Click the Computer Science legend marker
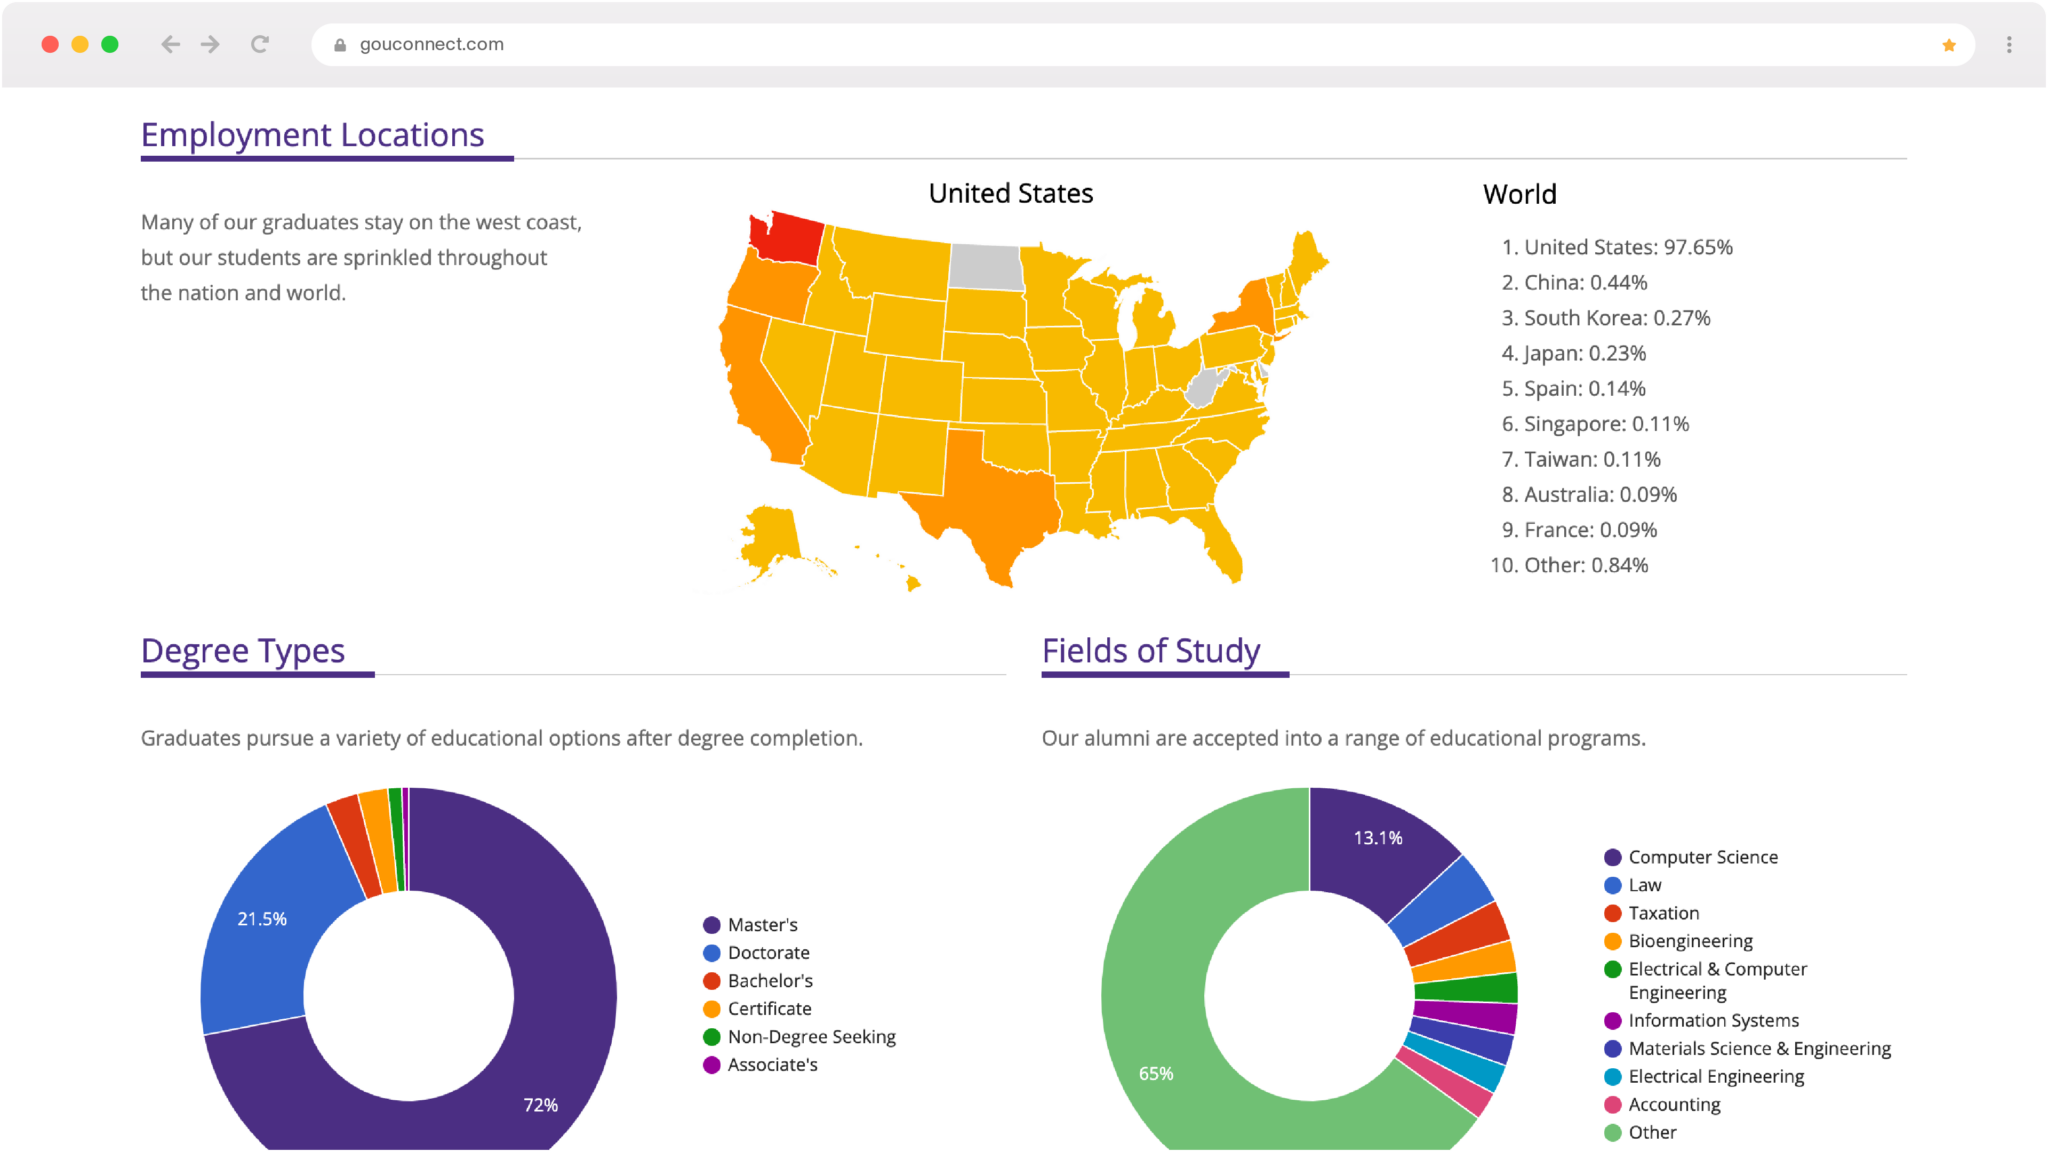 [x=1614, y=857]
